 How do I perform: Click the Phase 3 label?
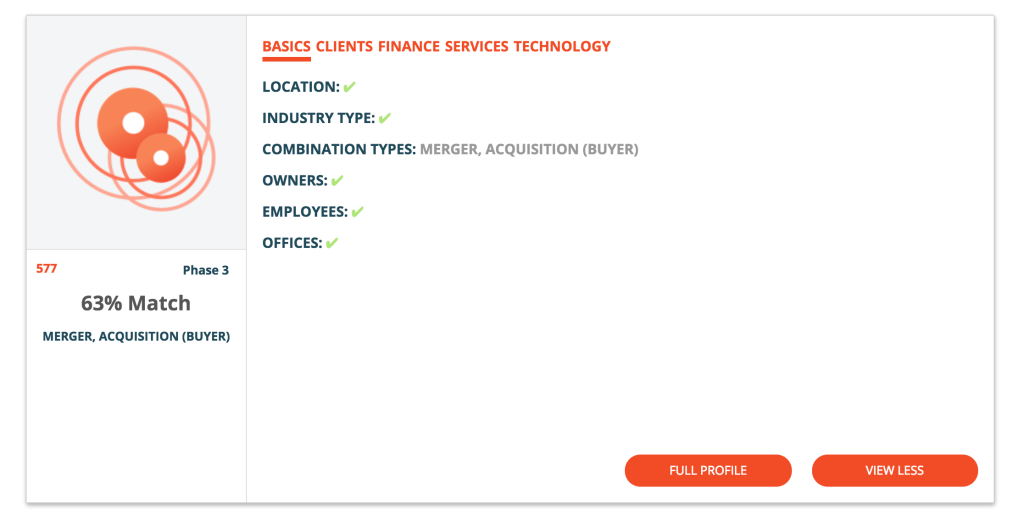pyautogui.click(x=206, y=270)
